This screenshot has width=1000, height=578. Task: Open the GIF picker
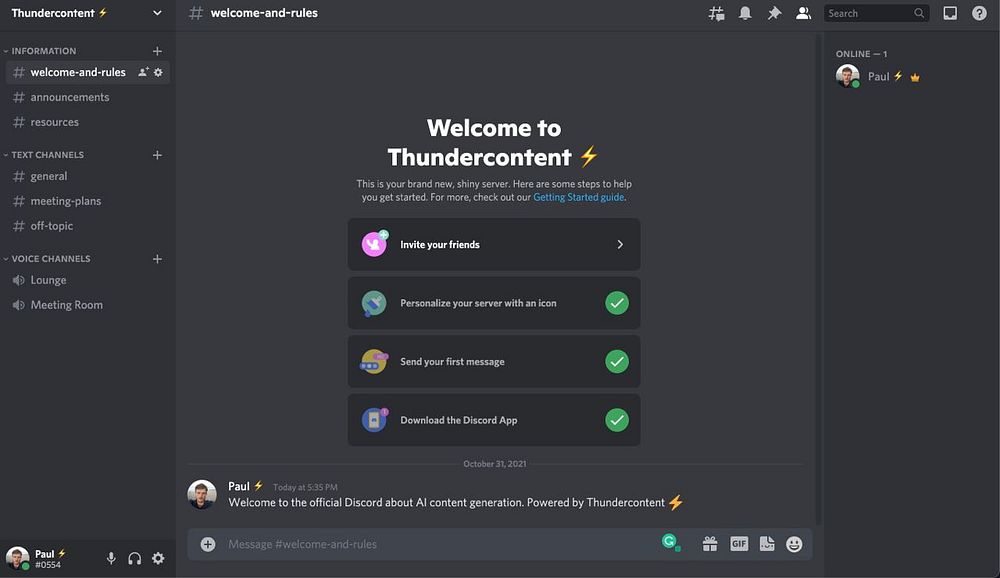coord(739,544)
